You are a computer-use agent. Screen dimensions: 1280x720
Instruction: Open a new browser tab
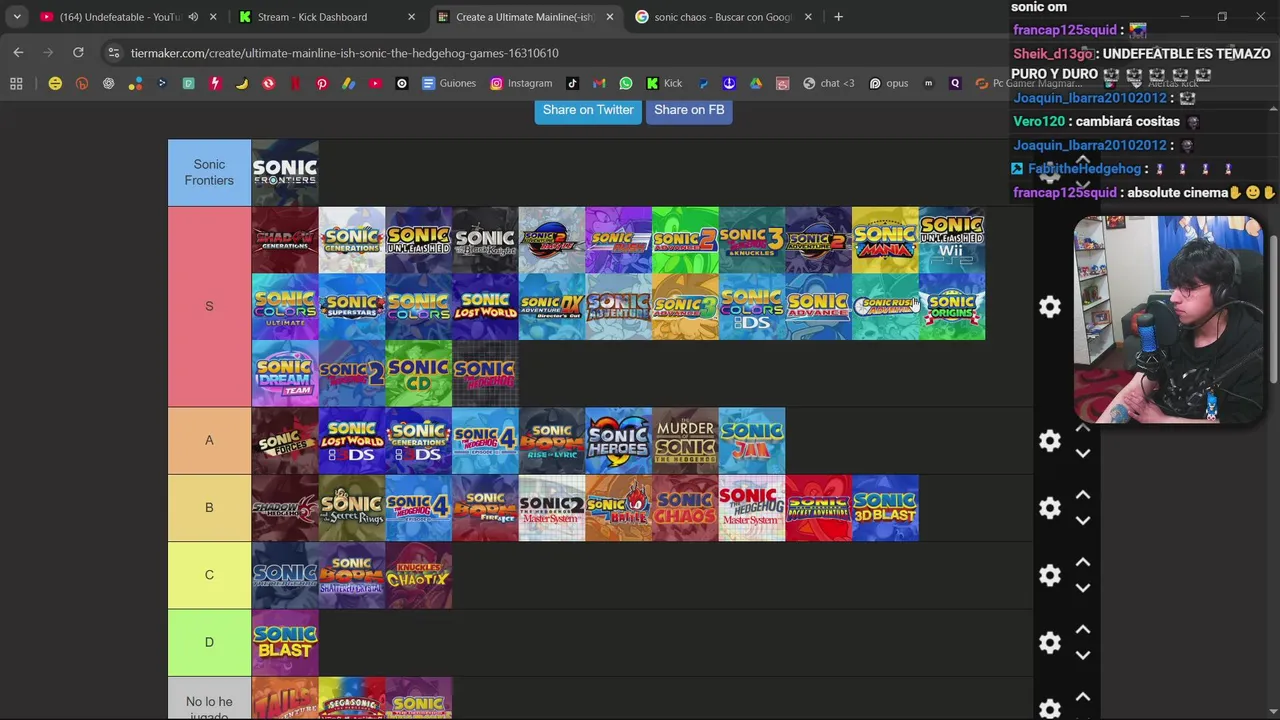(x=838, y=17)
